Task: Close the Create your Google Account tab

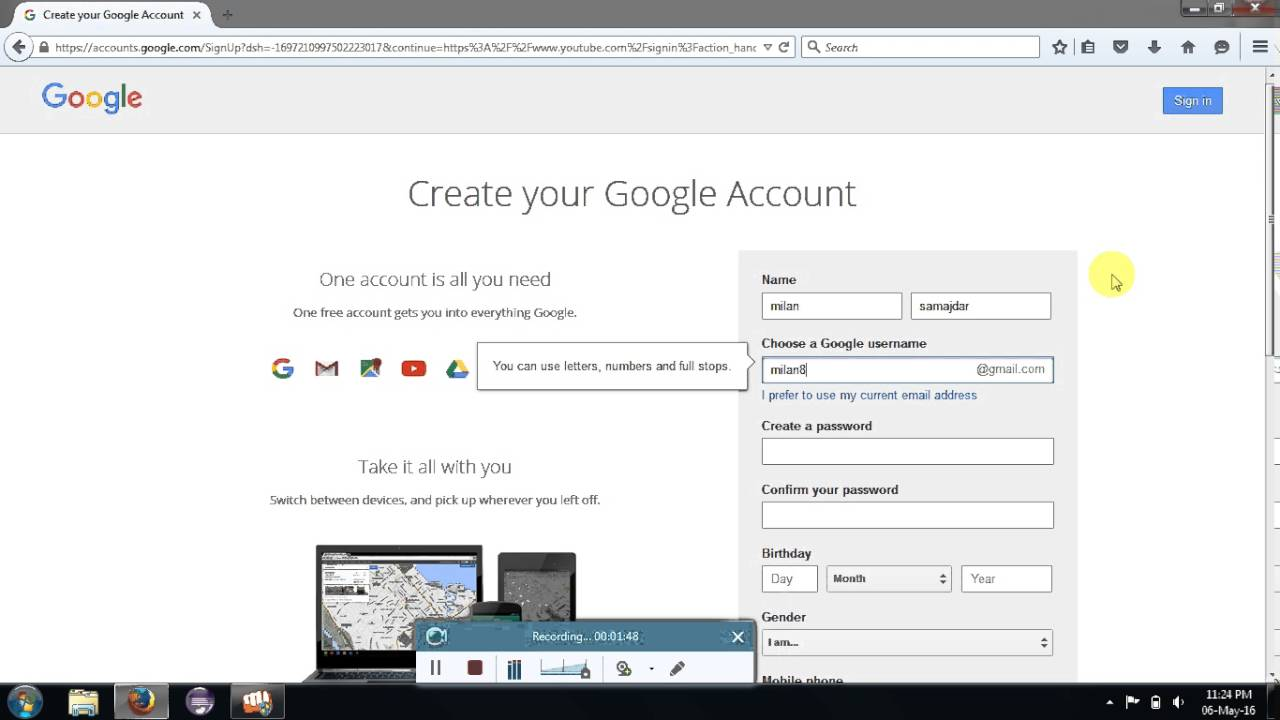Action: (x=197, y=15)
